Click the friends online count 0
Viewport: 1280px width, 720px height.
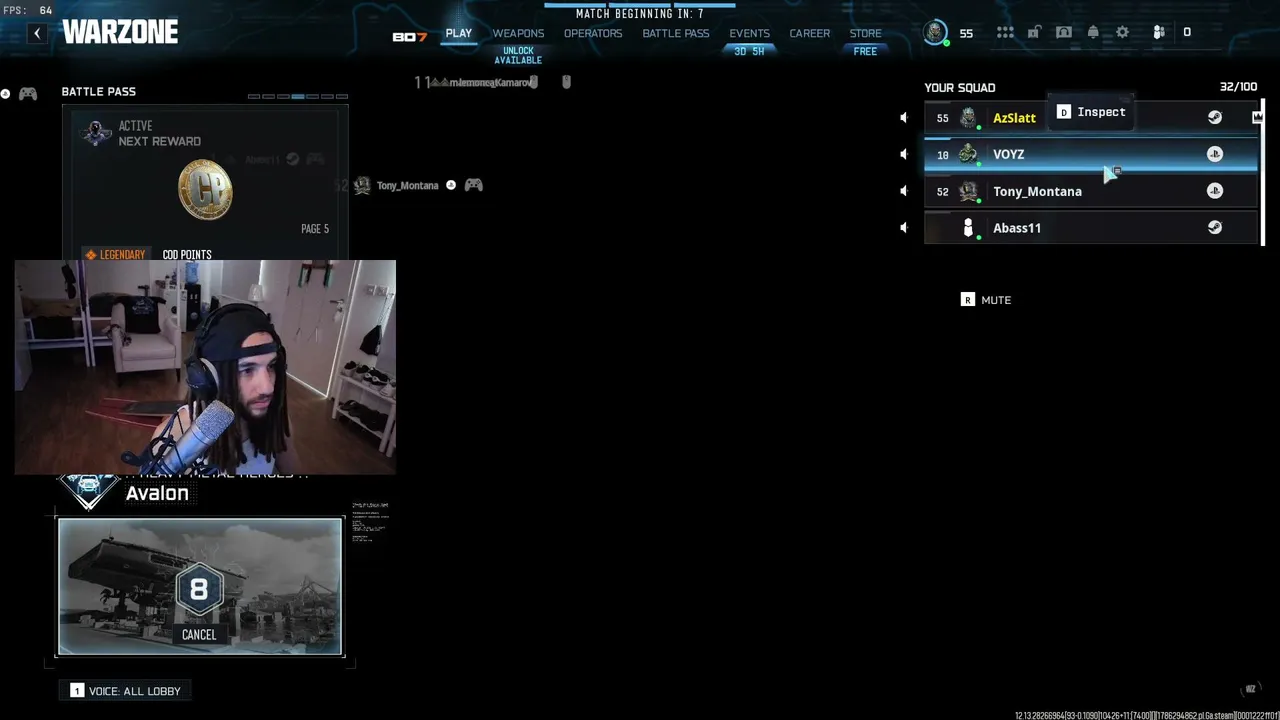click(x=1187, y=33)
